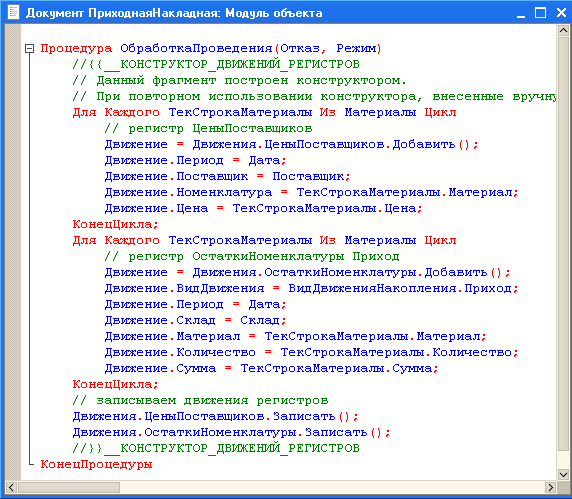The image size is (572, 499).
Task: Click the line with Движения.ЦеныПоставщиков.Добавить()
Action: 291,144
